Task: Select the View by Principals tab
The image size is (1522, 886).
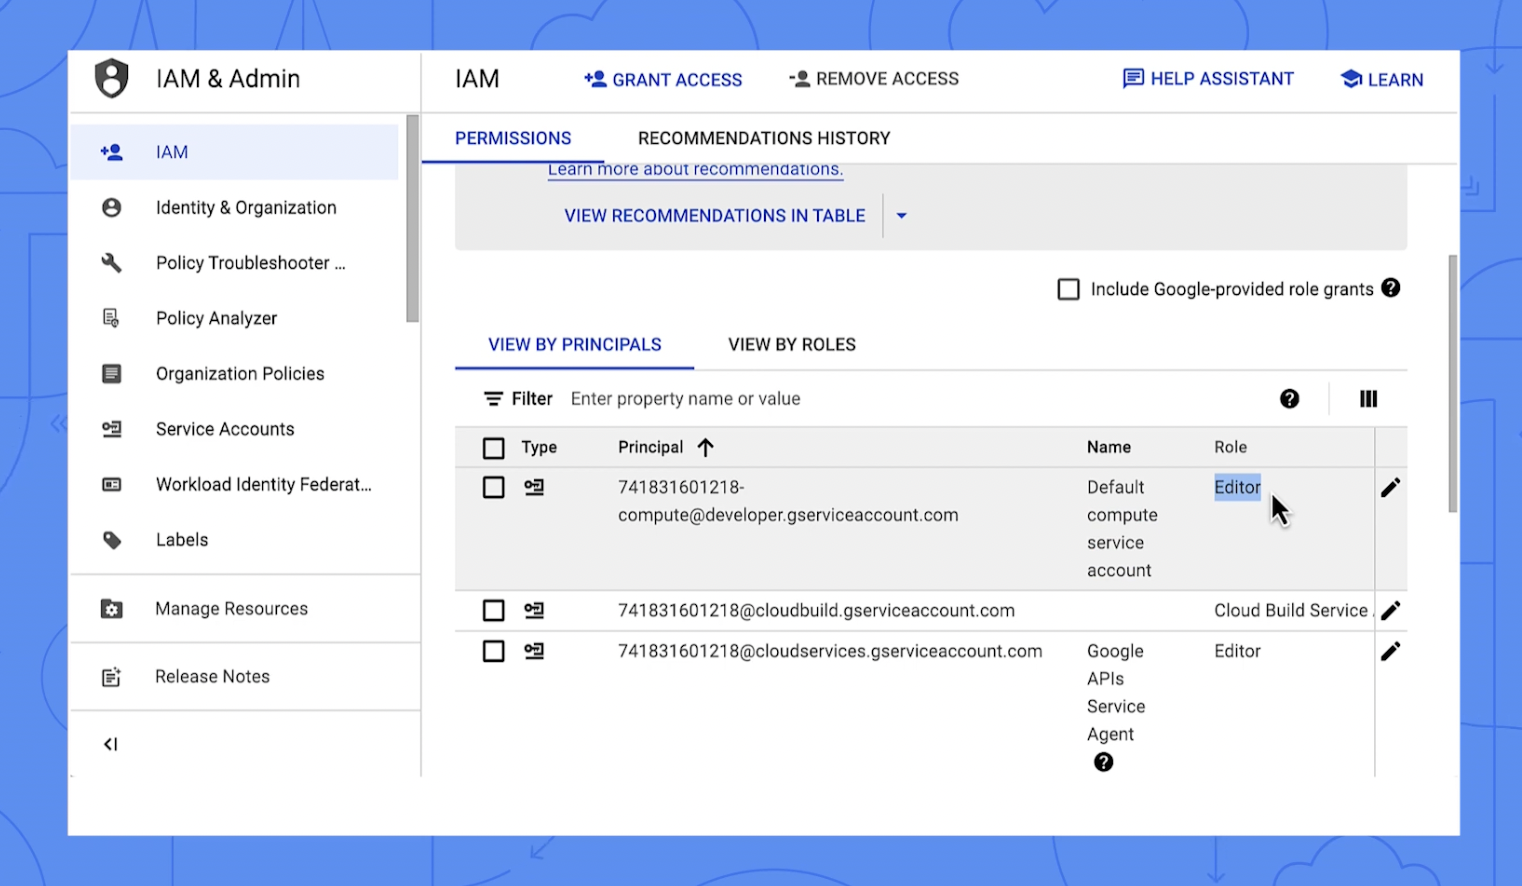Action: point(575,345)
